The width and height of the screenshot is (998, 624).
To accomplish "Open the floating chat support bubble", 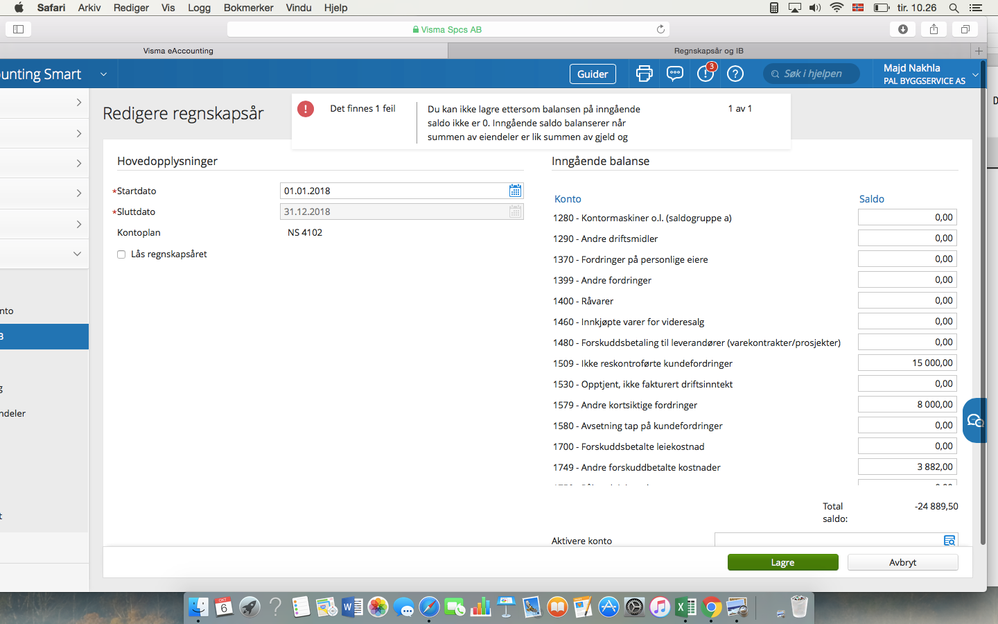I will [974, 420].
